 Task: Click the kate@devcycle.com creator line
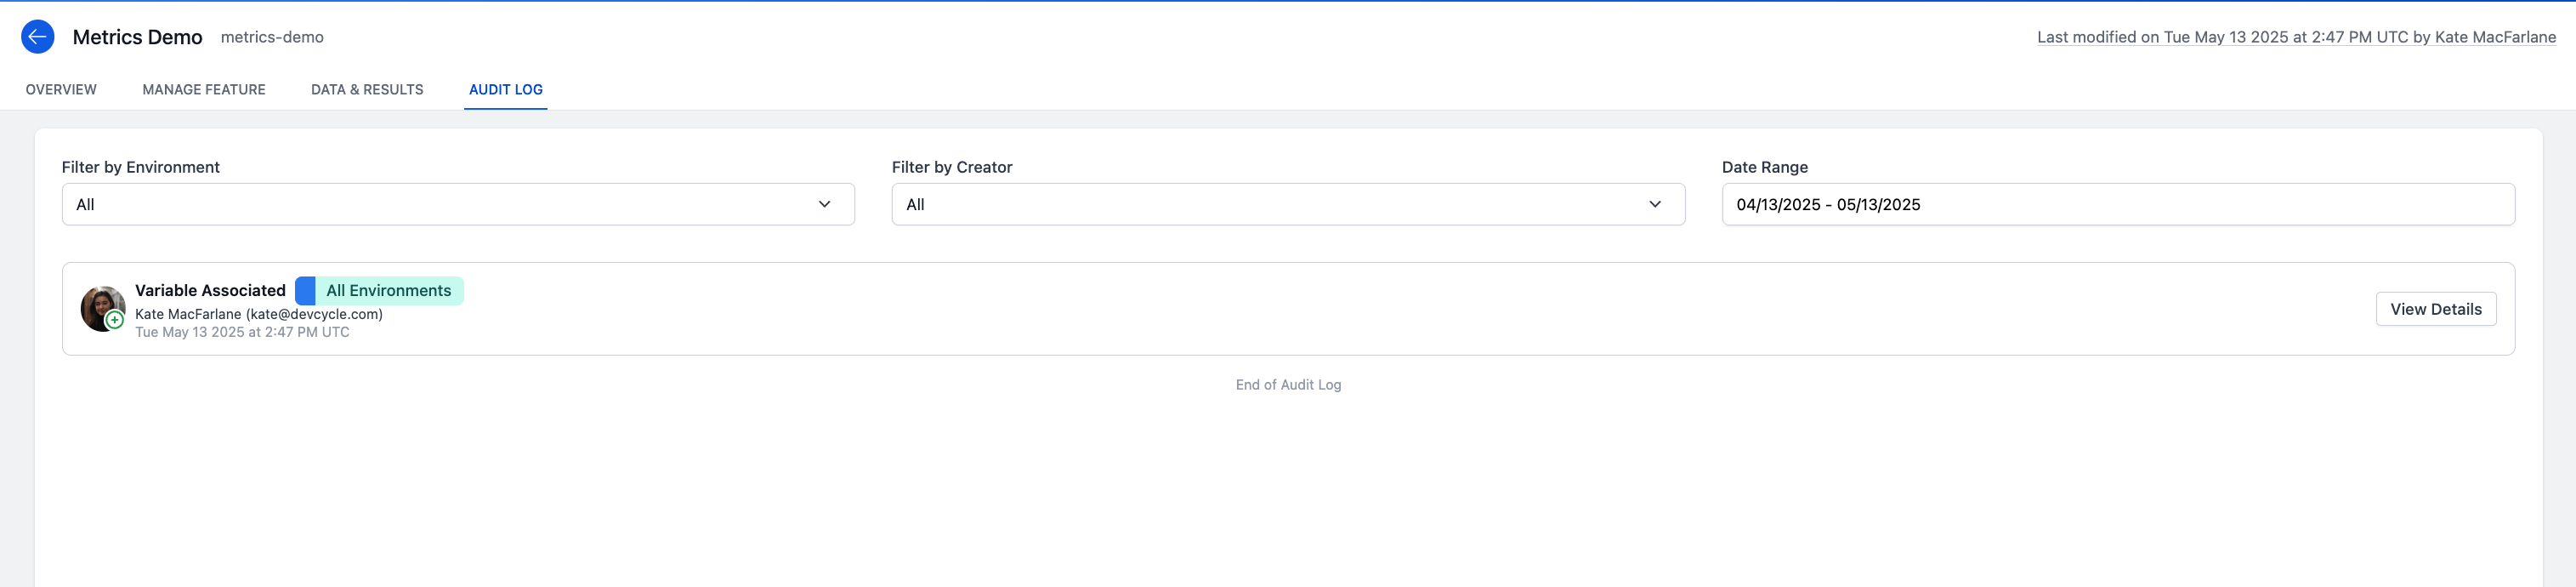(259, 314)
